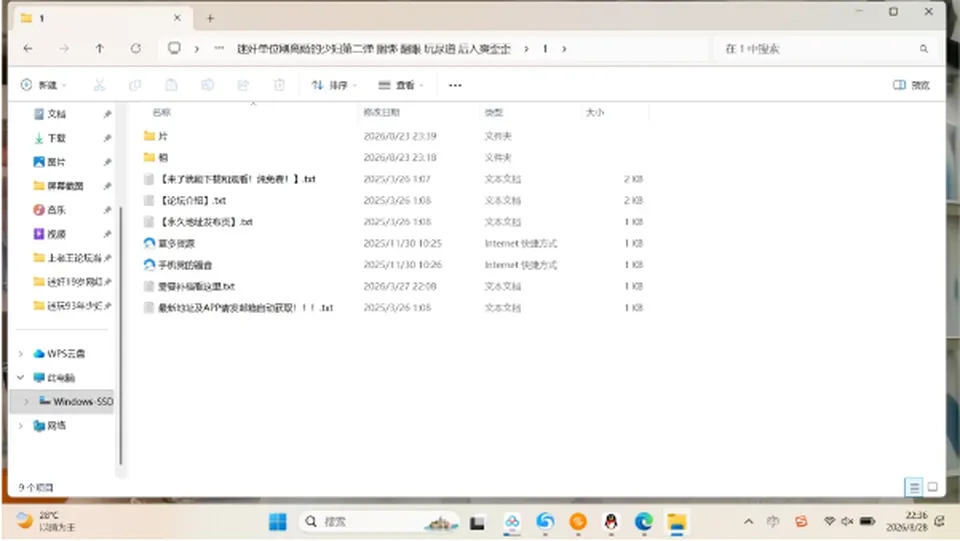Open the 图片 Pictures quick access item
The image size is (960, 541).
(x=57, y=162)
